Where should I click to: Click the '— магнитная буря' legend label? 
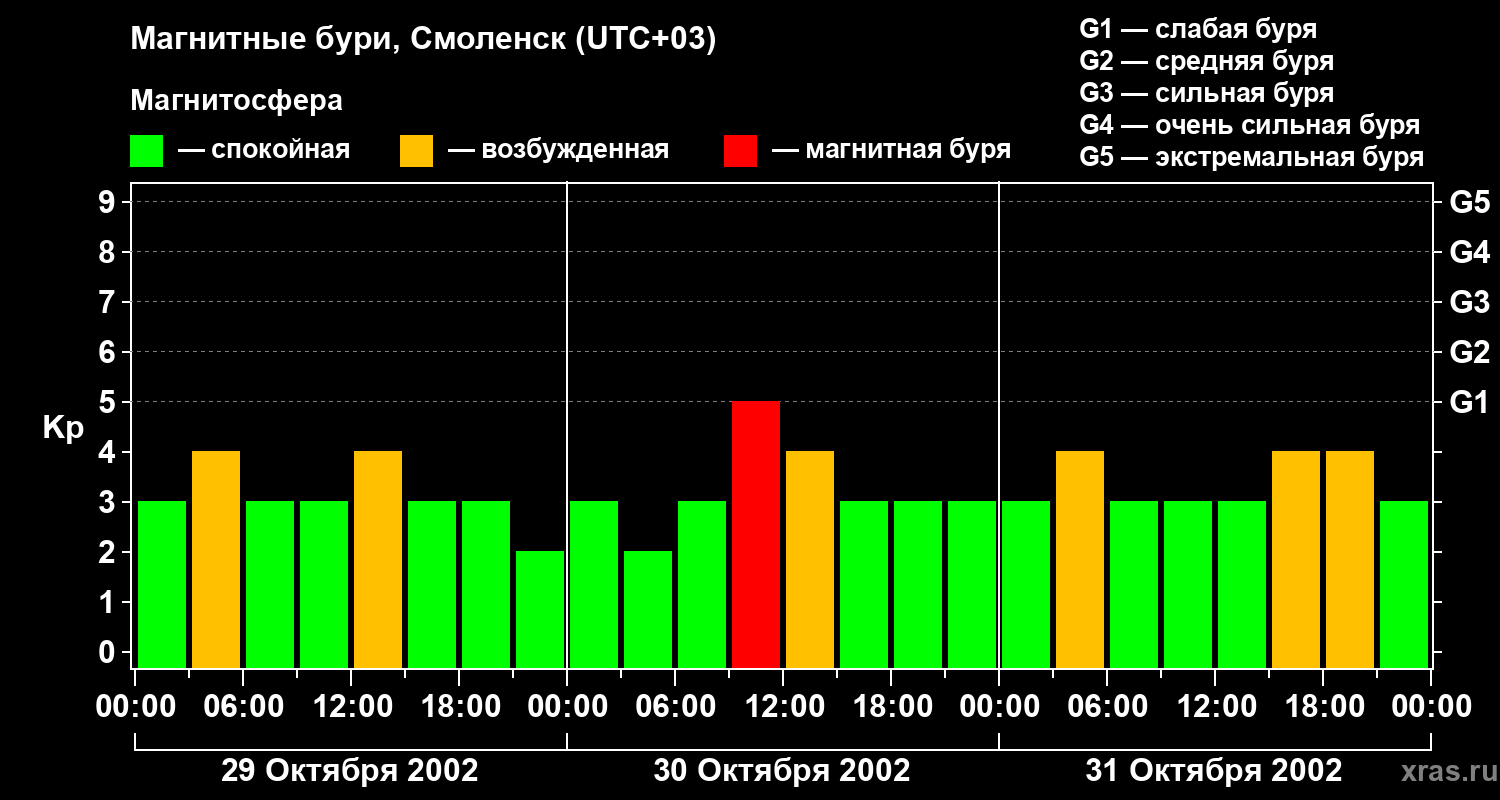click(x=891, y=151)
